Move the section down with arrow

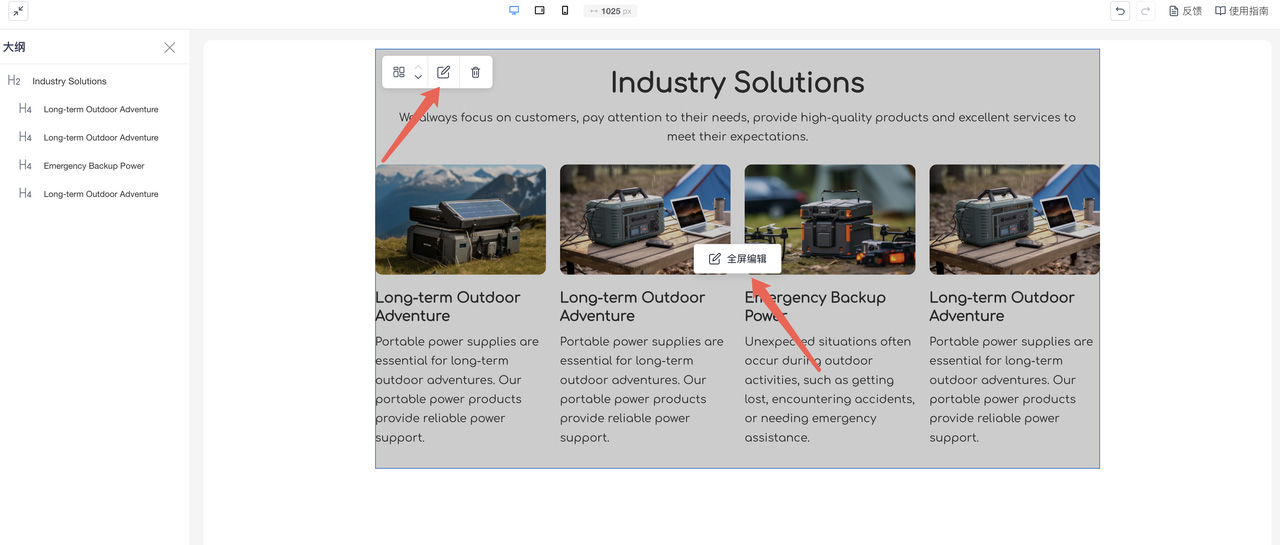pos(418,78)
